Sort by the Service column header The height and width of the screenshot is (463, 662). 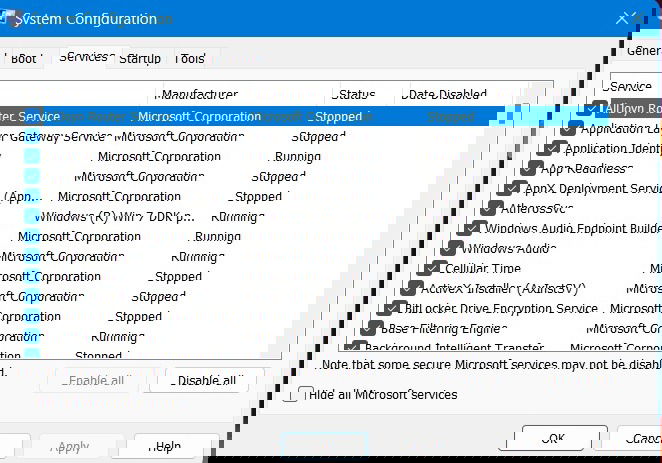click(x=628, y=87)
